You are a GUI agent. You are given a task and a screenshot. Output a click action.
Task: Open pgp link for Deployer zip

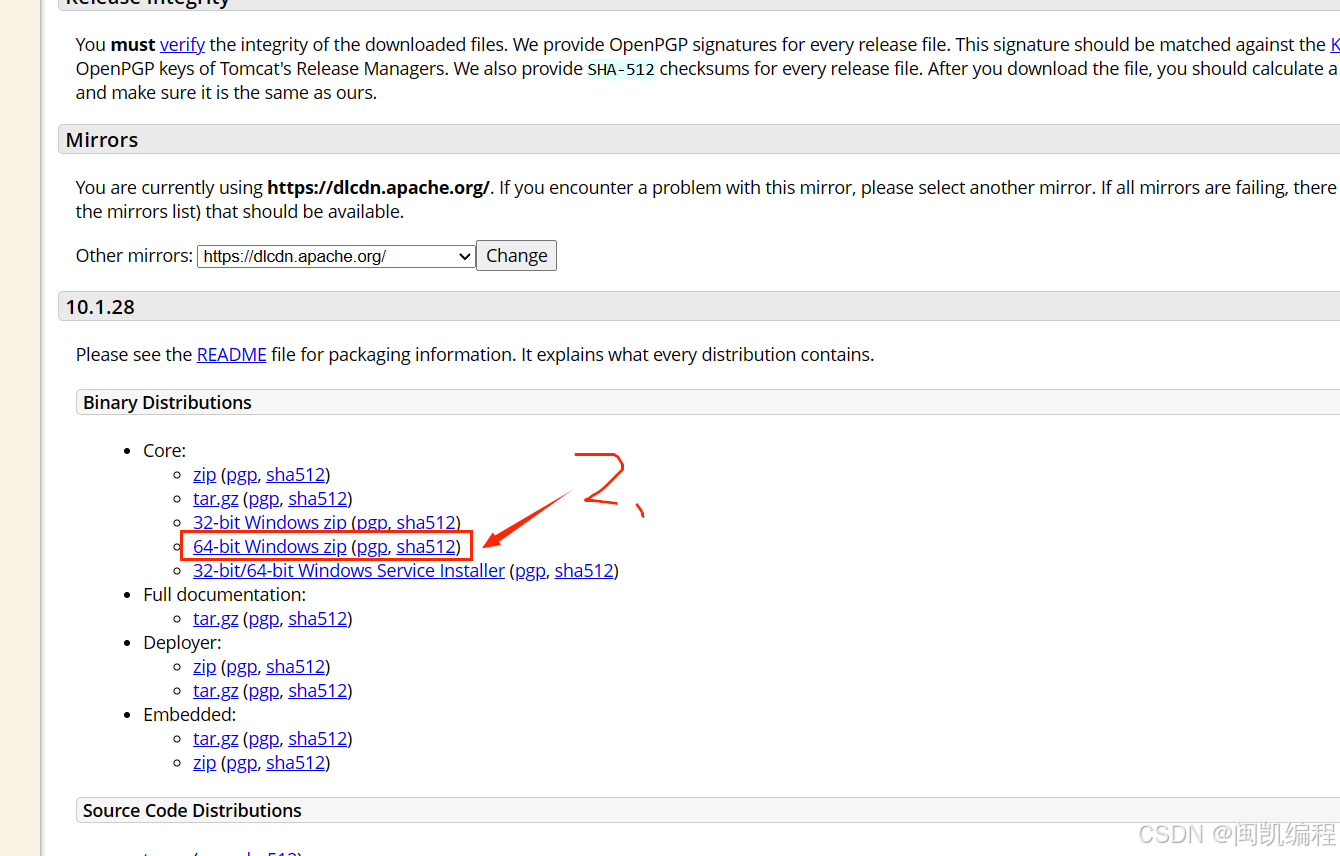pos(241,666)
